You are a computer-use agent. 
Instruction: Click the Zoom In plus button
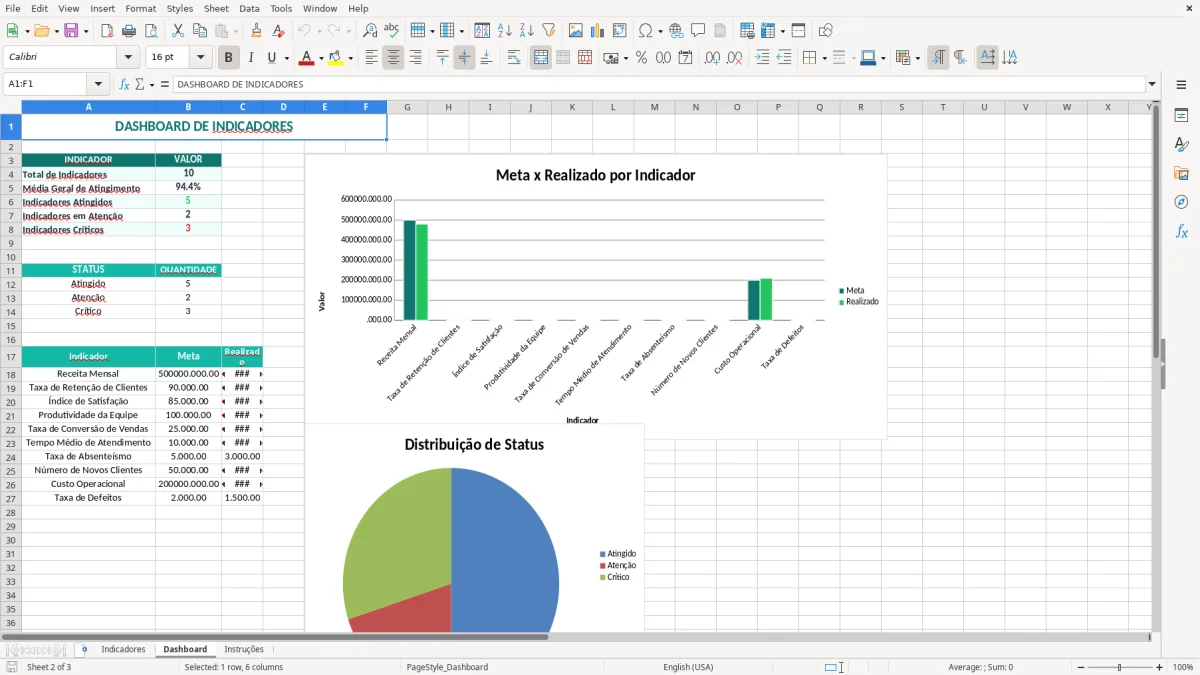click(x=1160, y=667)
